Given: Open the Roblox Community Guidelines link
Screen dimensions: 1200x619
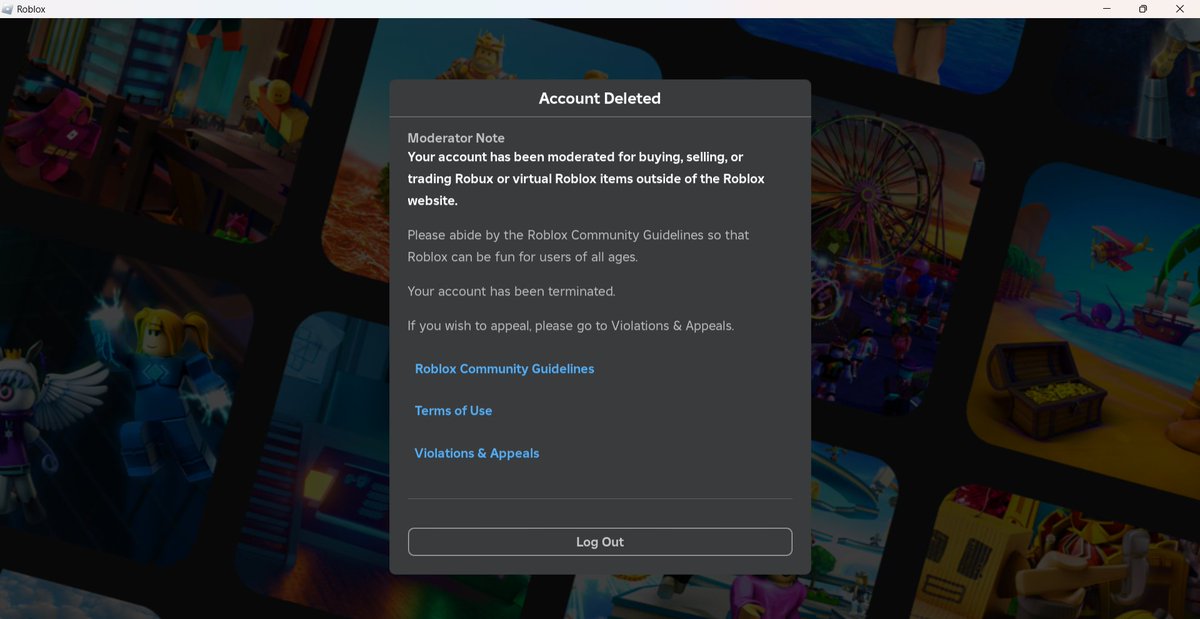Looking at the screenshot, I should (x=504, y=369).
